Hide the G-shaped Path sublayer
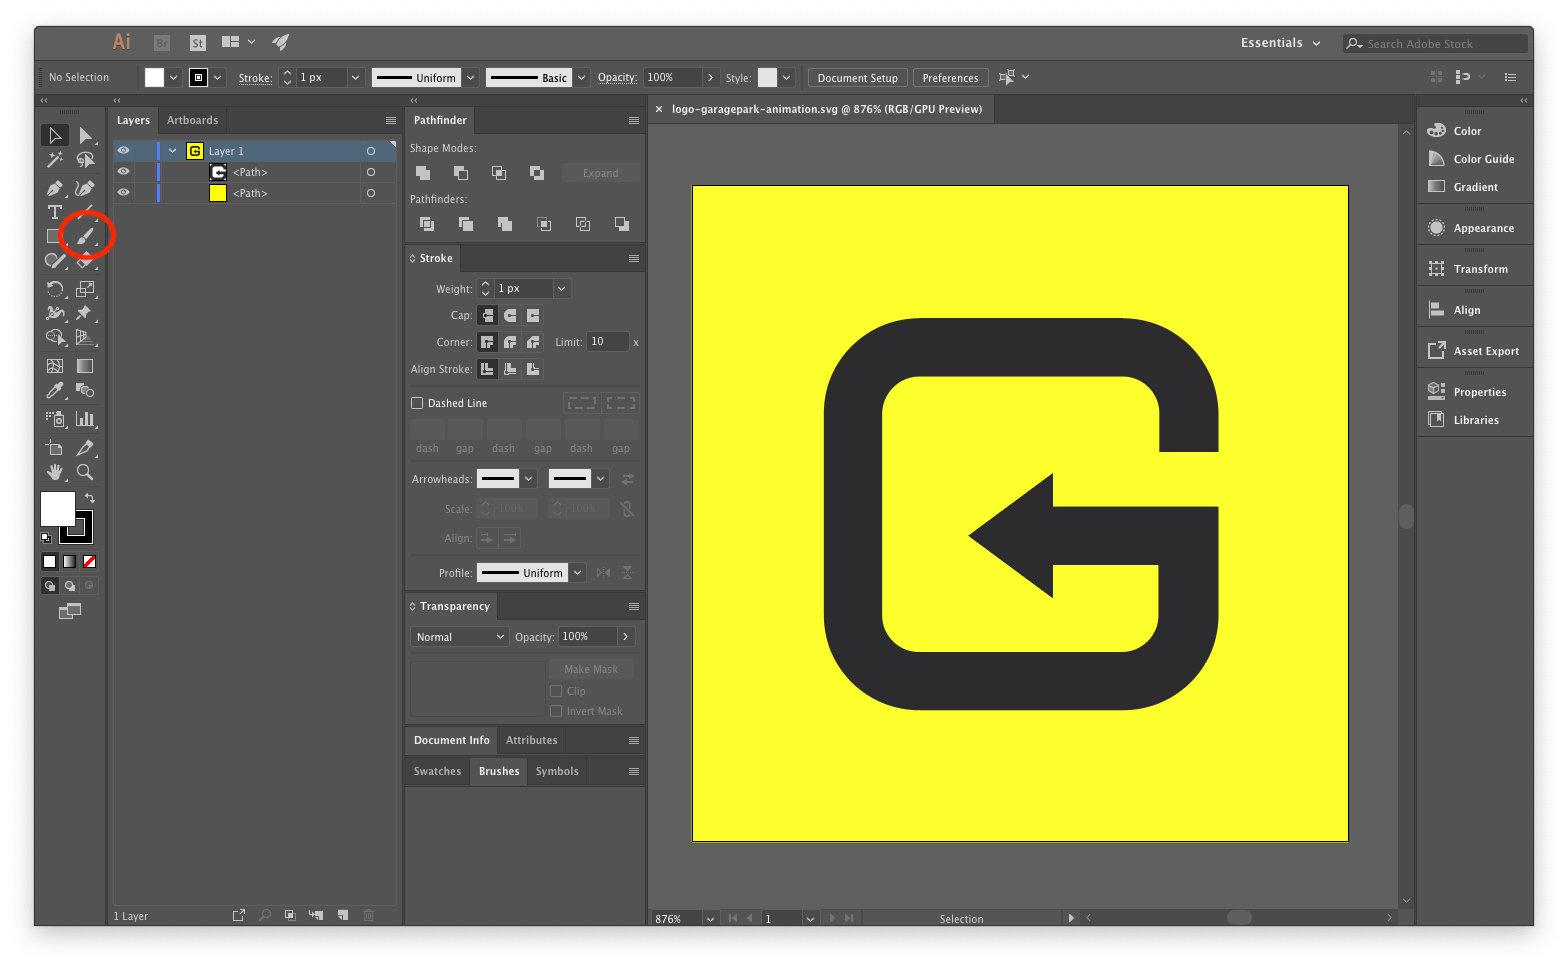The width and height of the screenshot is (1568, 968). (x=123, y=172)
